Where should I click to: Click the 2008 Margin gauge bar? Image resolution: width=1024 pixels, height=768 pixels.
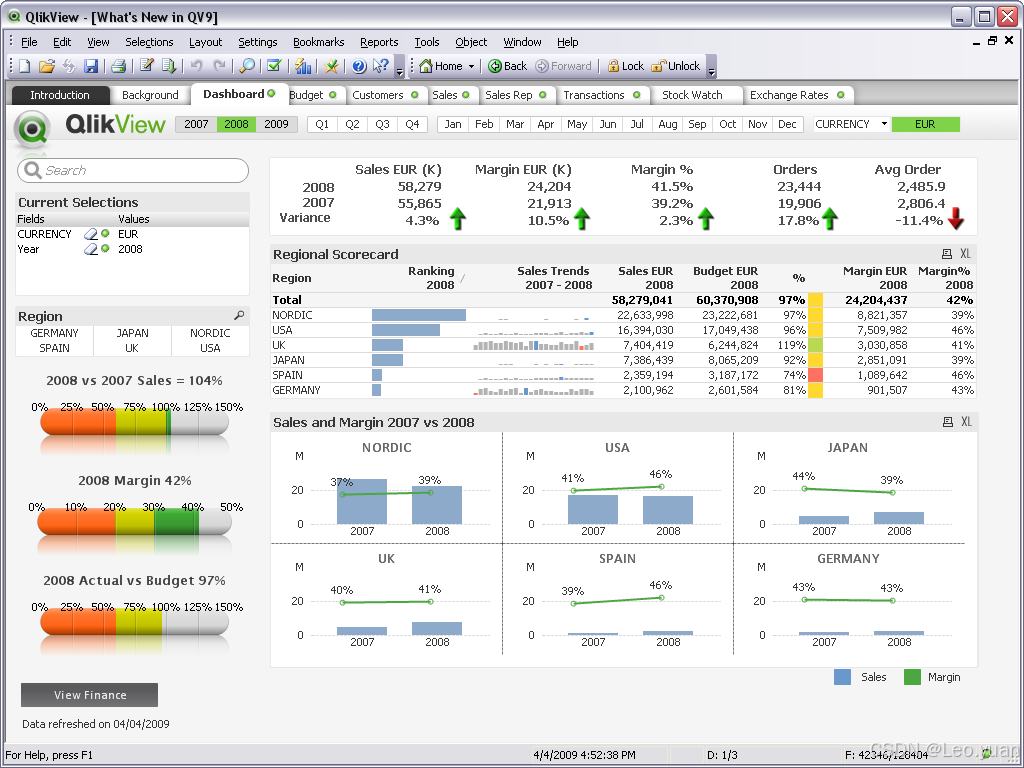point(135,522)
